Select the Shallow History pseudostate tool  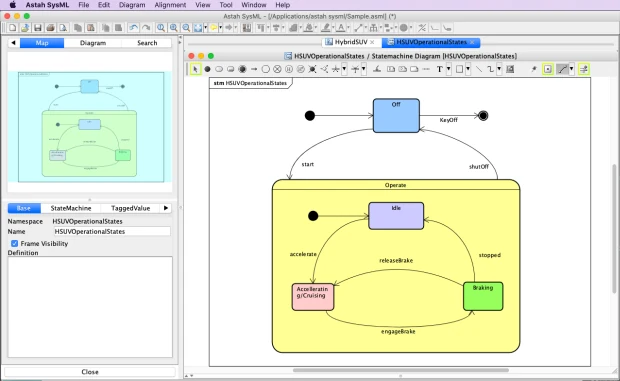[x=289, y=69]
